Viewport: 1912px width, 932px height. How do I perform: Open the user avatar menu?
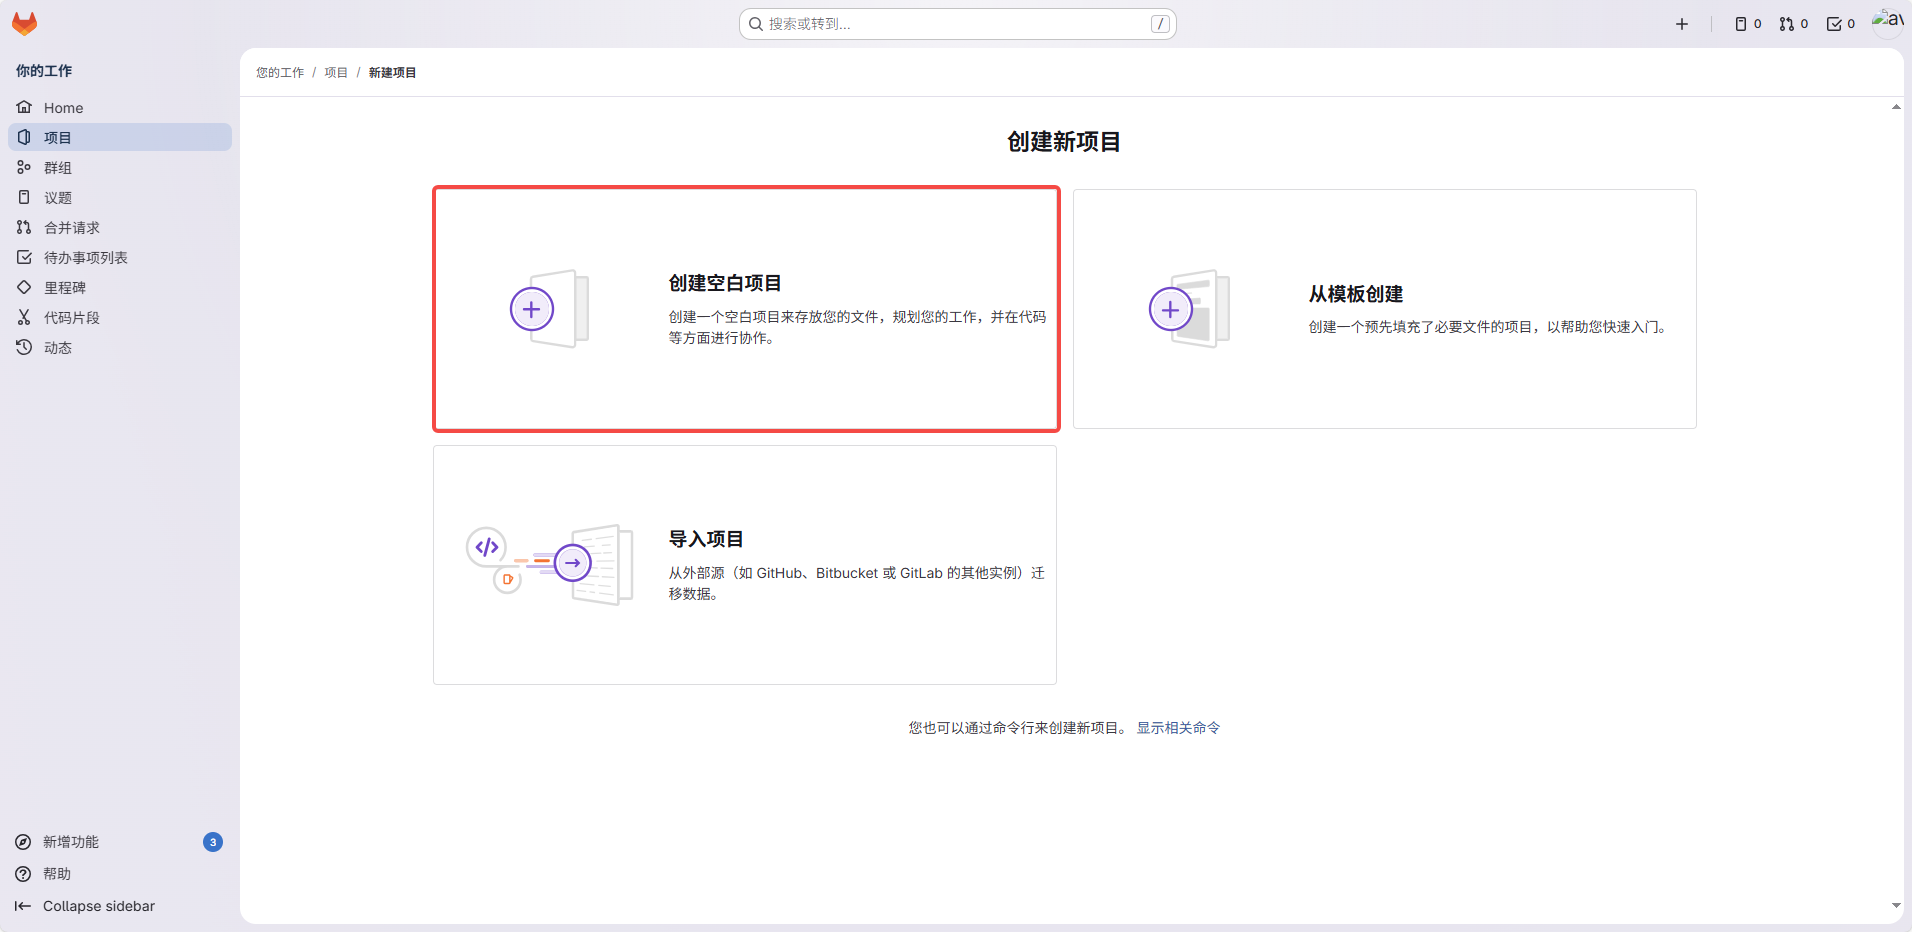point(1887,22)
